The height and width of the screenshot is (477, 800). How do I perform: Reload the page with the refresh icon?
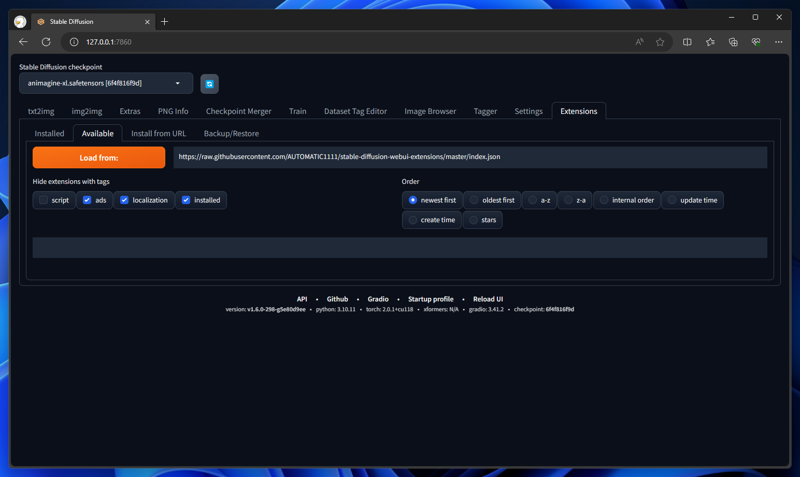pos(46,42)
